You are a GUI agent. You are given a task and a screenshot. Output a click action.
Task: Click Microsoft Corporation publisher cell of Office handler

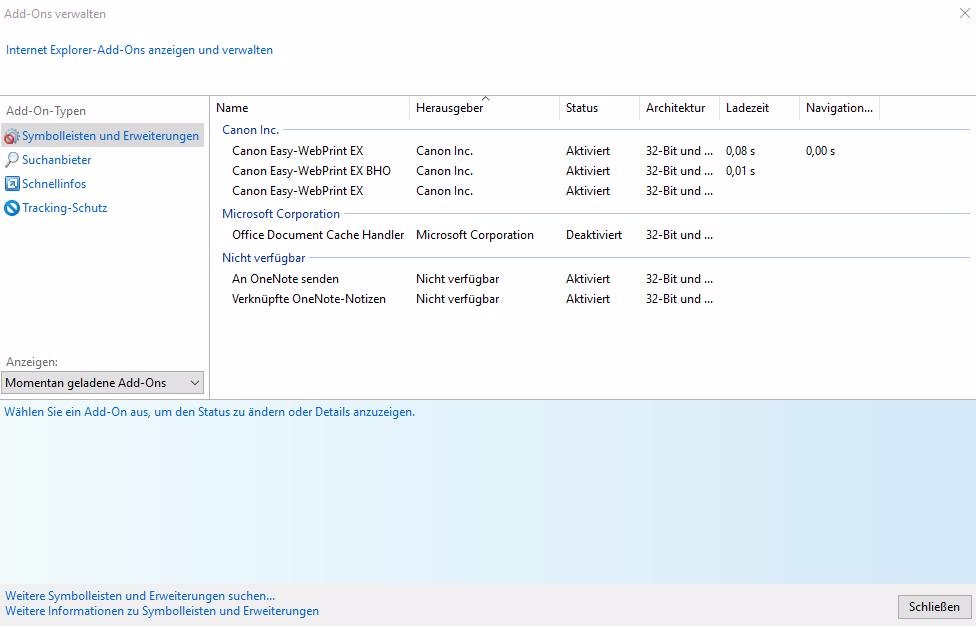click(x=475, y=235)
